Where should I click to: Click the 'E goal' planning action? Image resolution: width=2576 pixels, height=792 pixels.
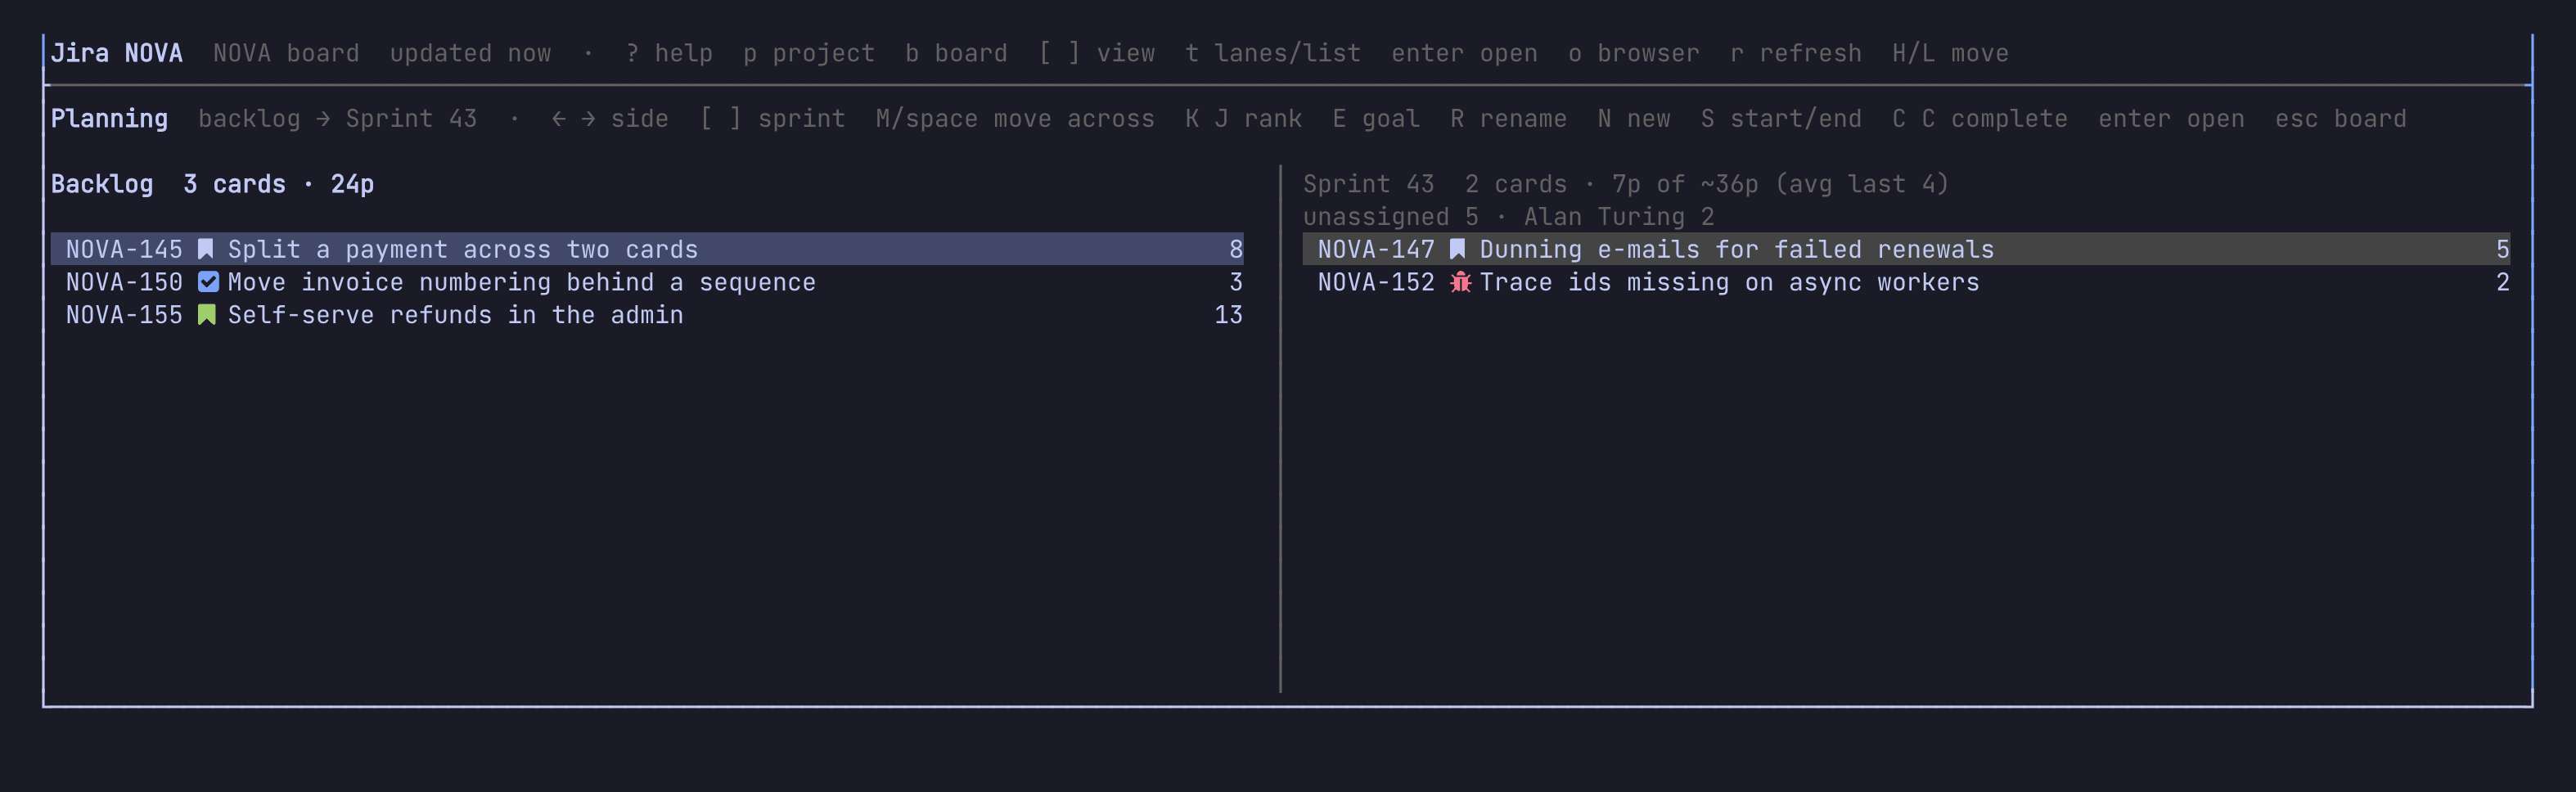click(x=1376, y=119)
